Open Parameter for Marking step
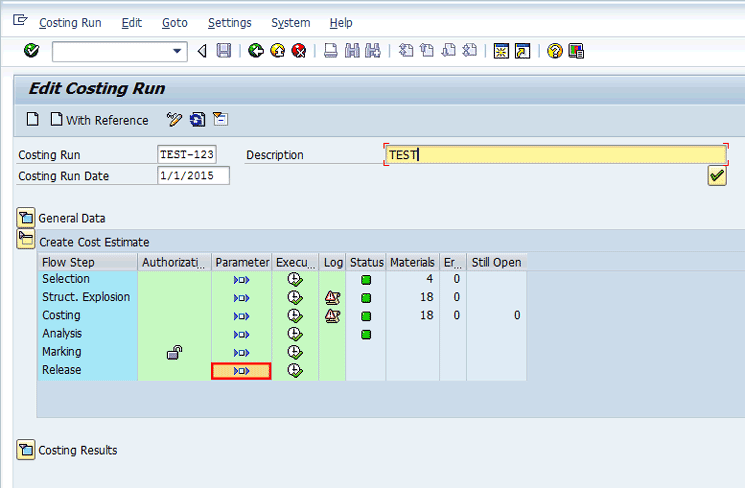The image size is (745, 488). click(x=241, y=353)
